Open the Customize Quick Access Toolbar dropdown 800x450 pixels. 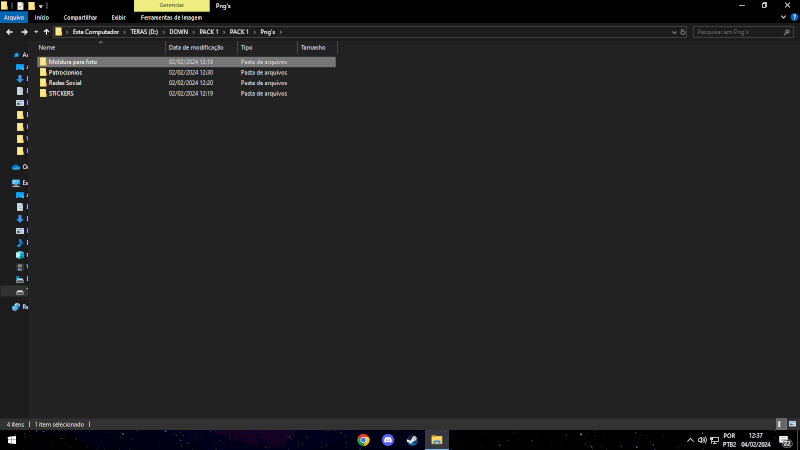coord(41,6)
